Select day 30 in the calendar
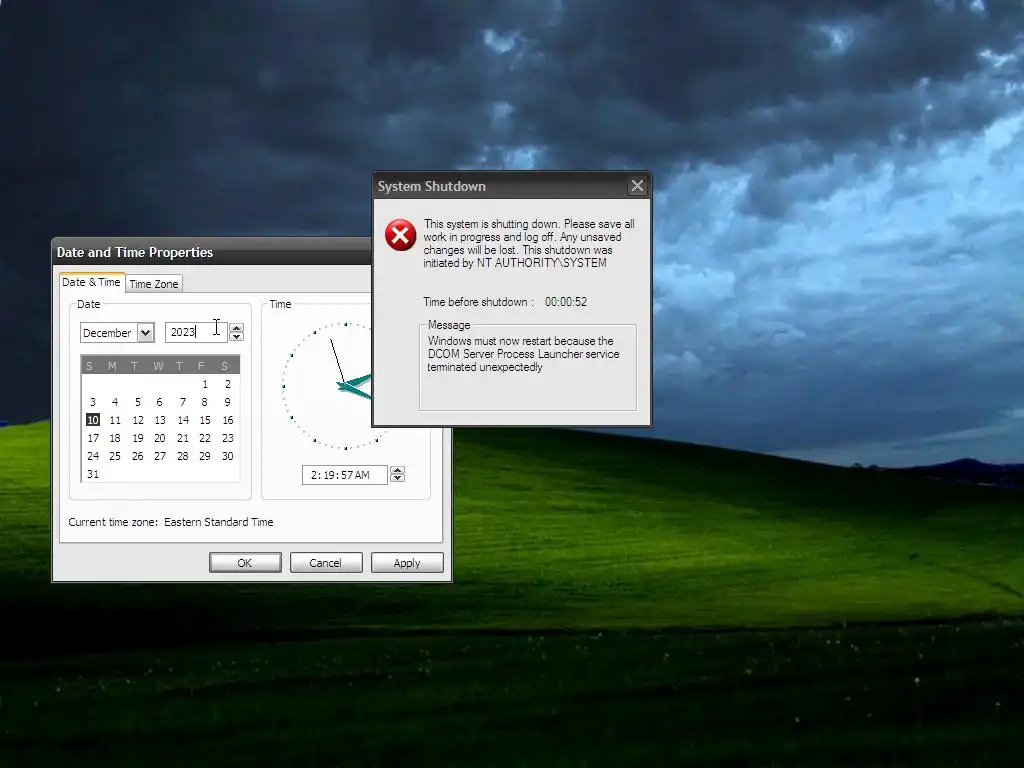The height and width of the screenshot is (768, 1024). 227,456
